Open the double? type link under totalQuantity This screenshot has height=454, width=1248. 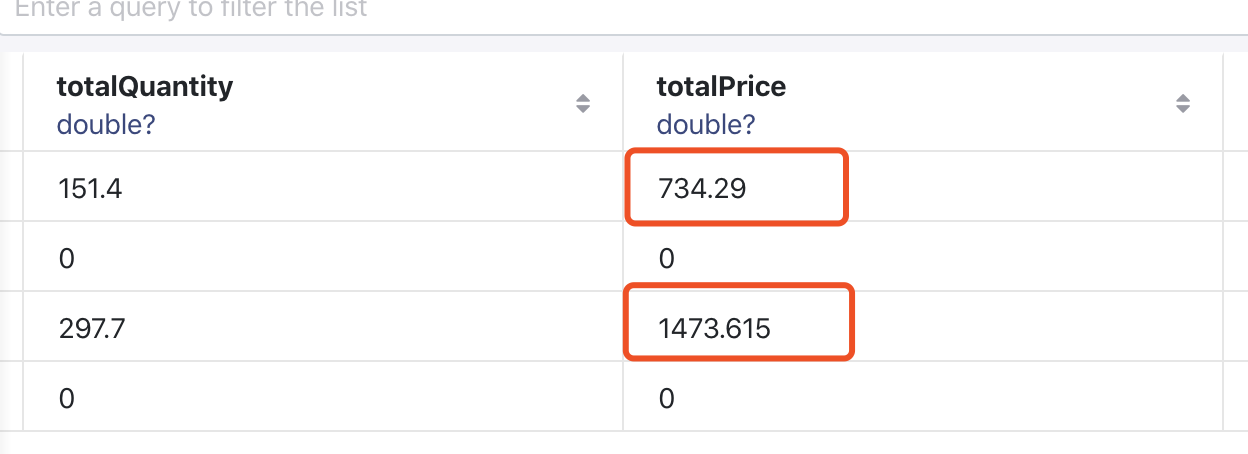105,125
